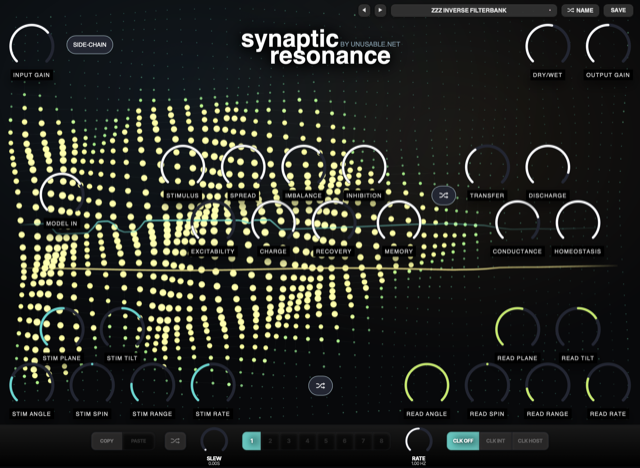This screenshot has width=640, height=468.
Task: Select snapshot slot 1
Action: coord(251,441)
